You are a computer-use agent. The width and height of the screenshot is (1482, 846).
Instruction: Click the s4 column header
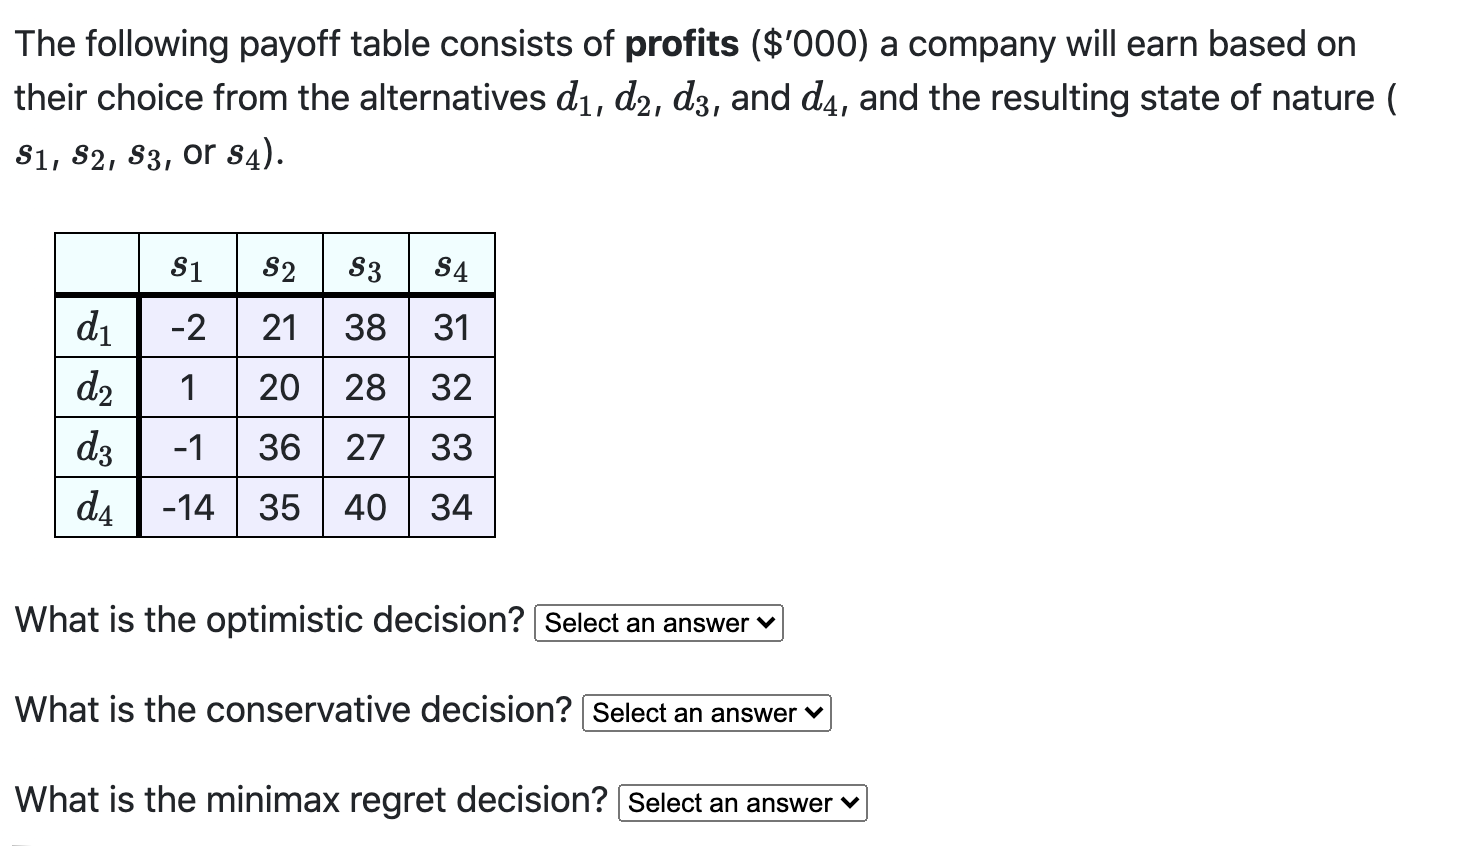(x=452, y=265)
